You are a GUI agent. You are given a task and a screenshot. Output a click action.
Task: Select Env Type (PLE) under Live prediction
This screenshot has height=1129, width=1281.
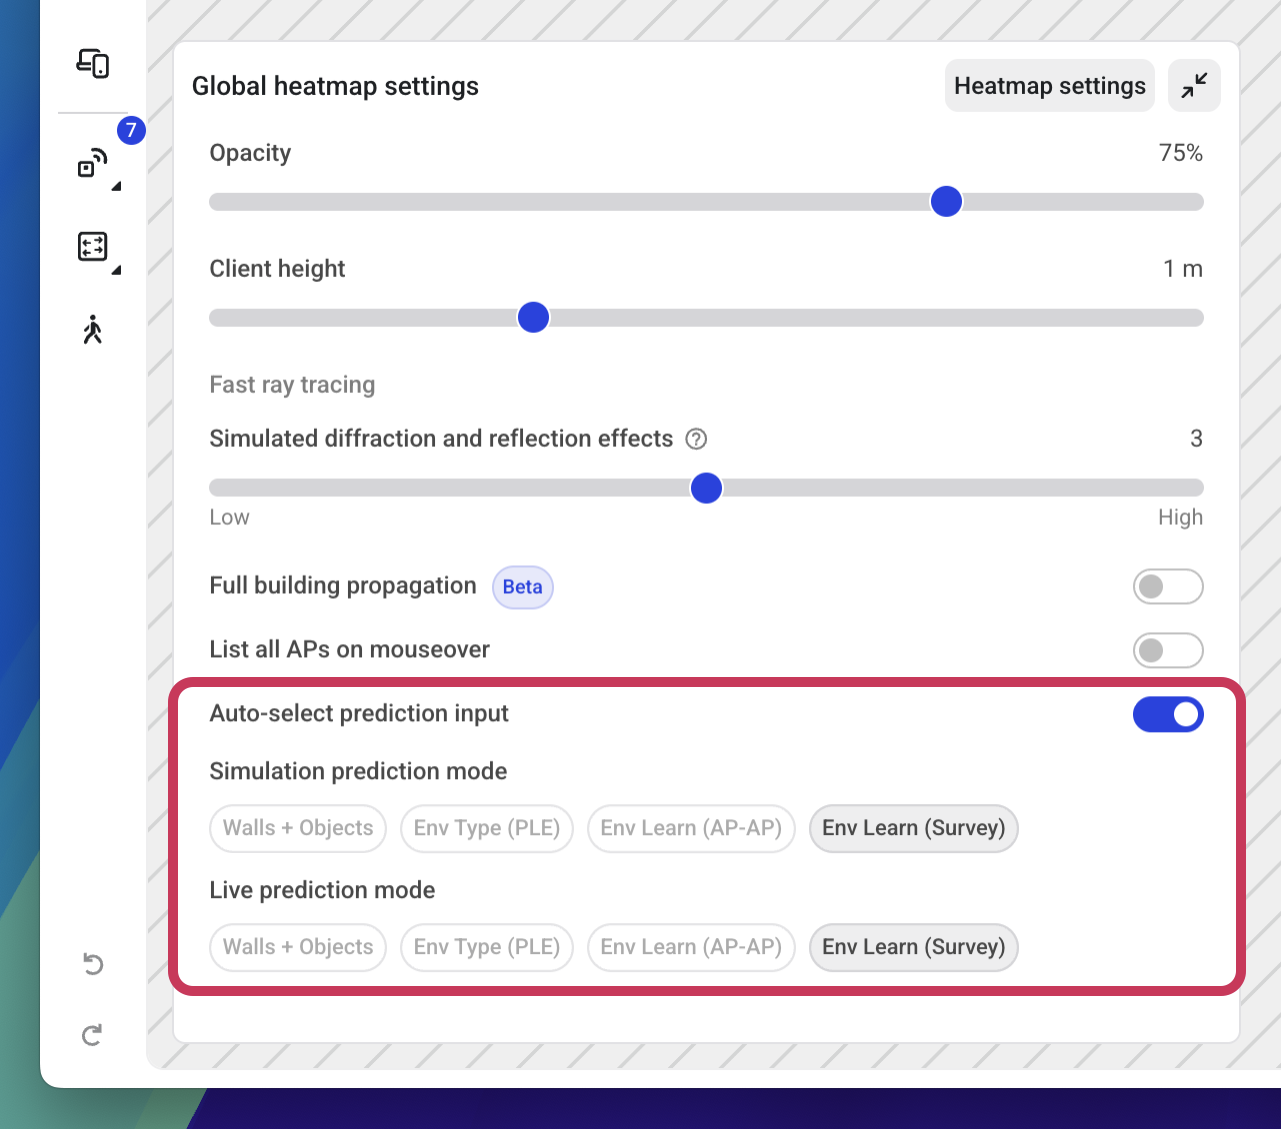487,948
